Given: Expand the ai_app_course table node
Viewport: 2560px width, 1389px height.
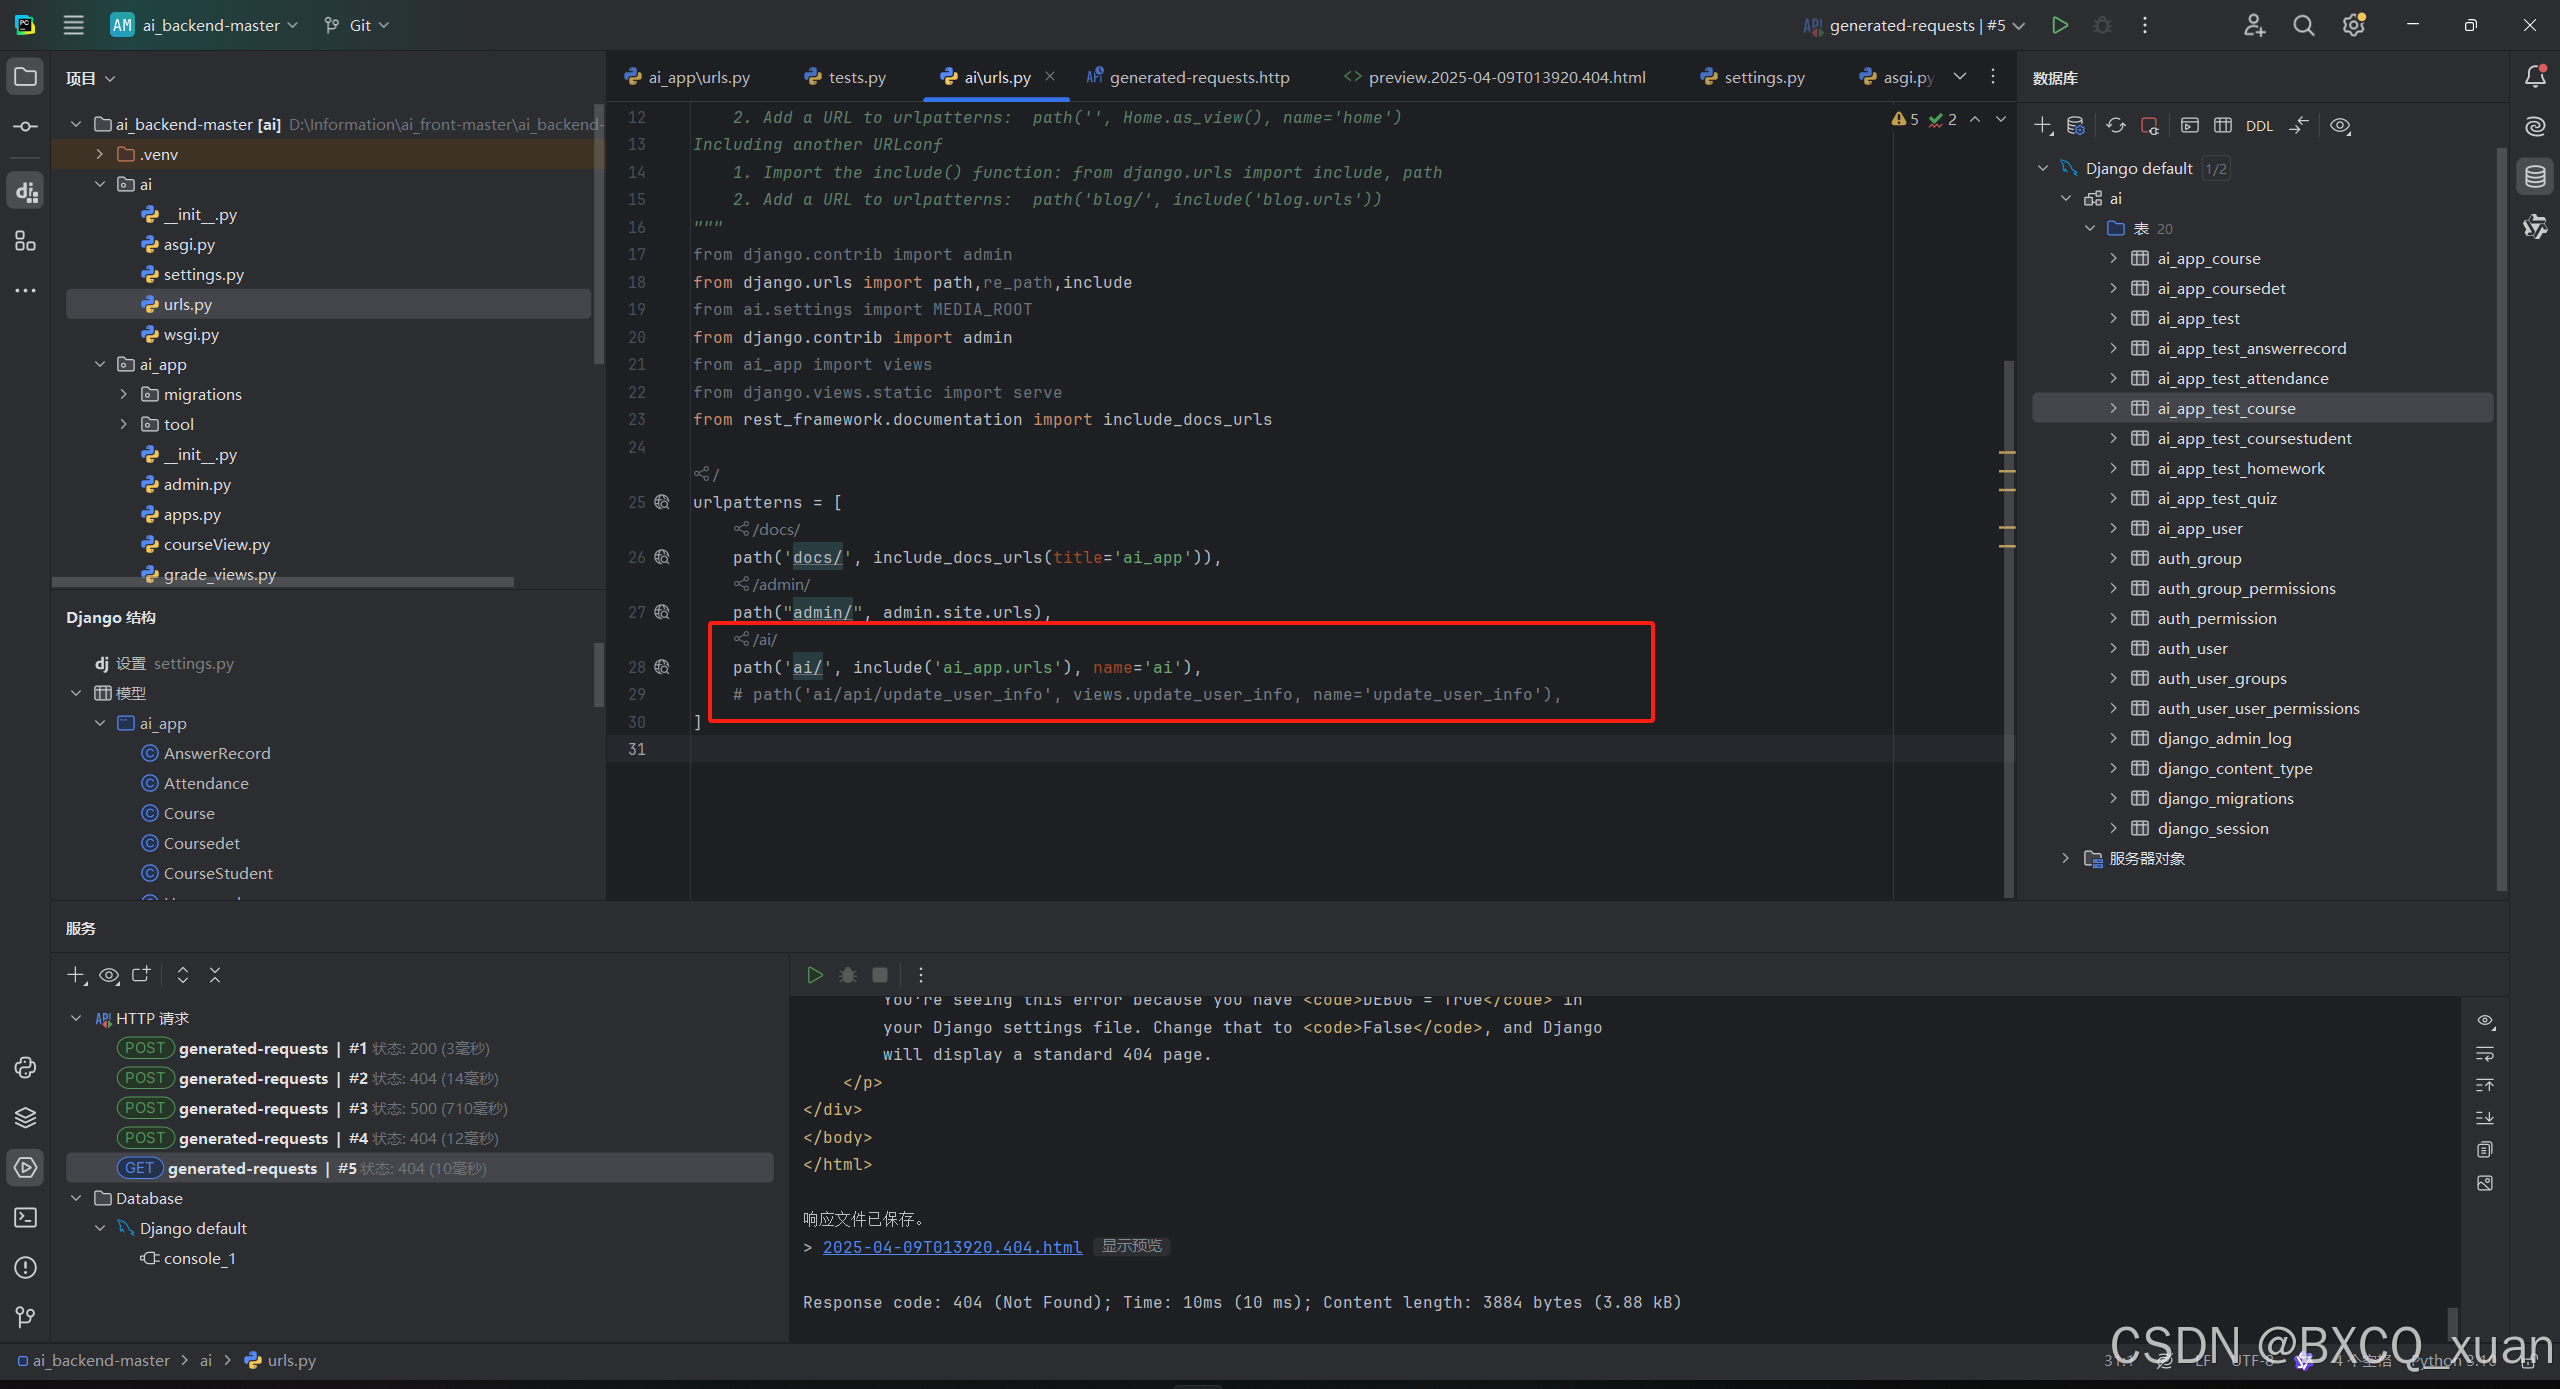Looking at the screenshot, I should (x=2113, y=258).
